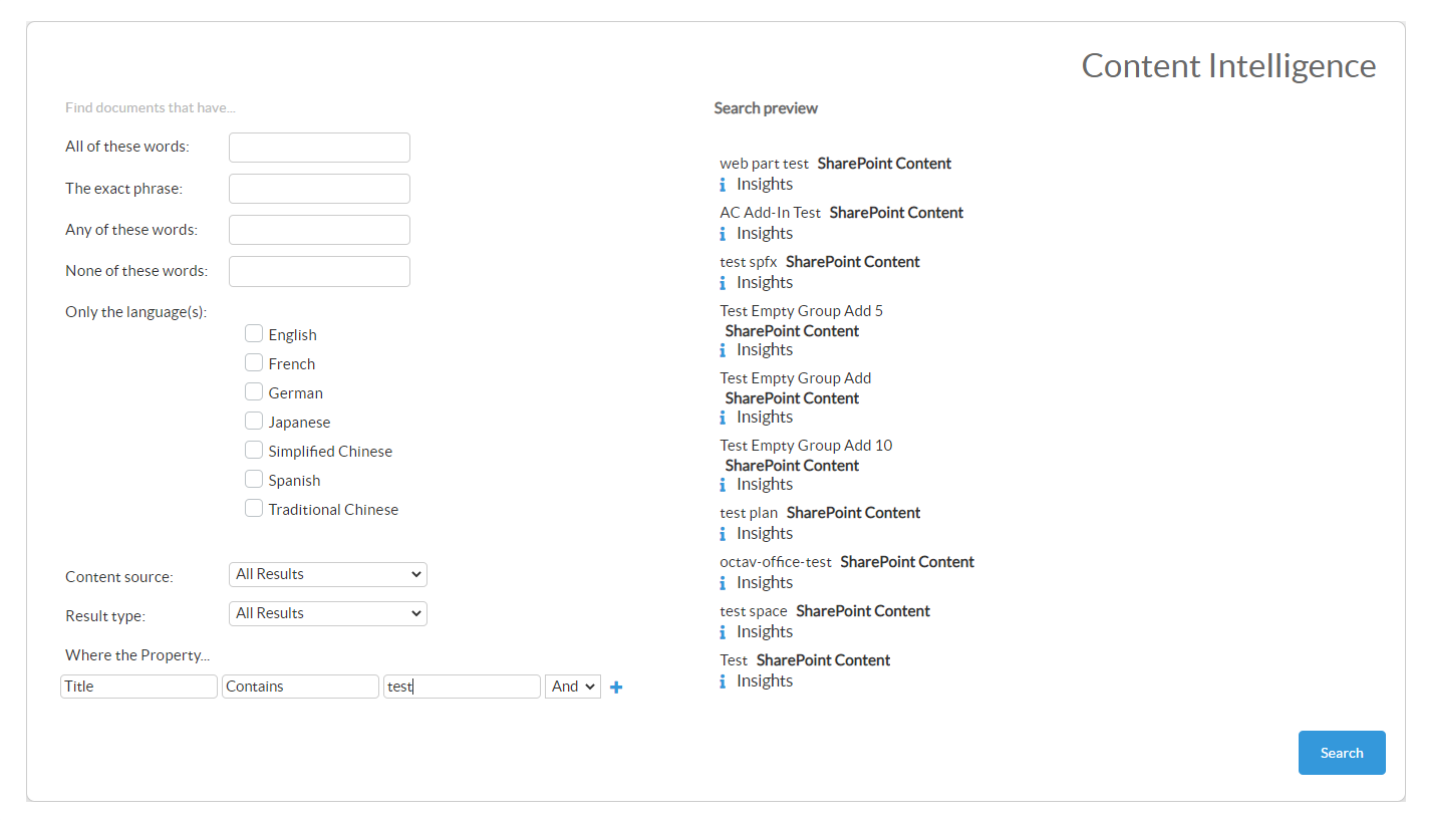Screen dimensions: 1432x820
Task: Click the blue plus icon to add property row
Action: pyautogui.click(x=616, y=687)
